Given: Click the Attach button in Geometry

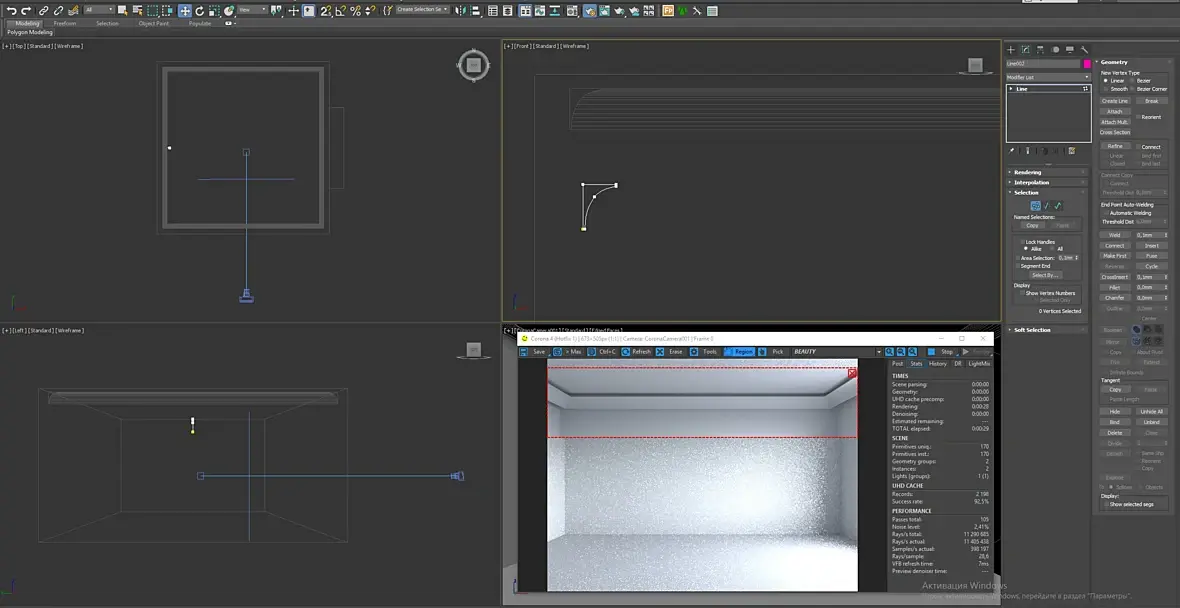Looking at the screenshot, I should click(x=1115, y=111).
